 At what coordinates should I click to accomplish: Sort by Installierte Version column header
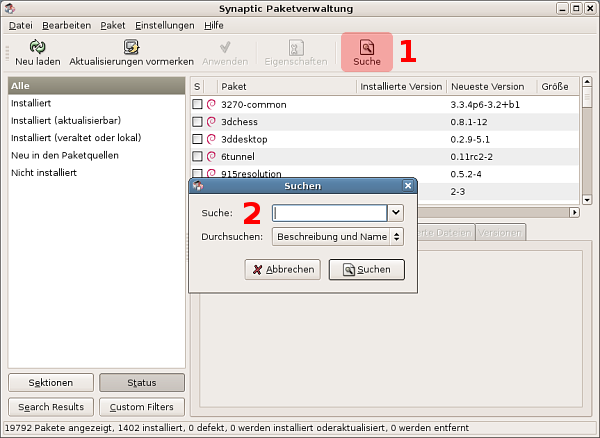[x=401, y=86]
